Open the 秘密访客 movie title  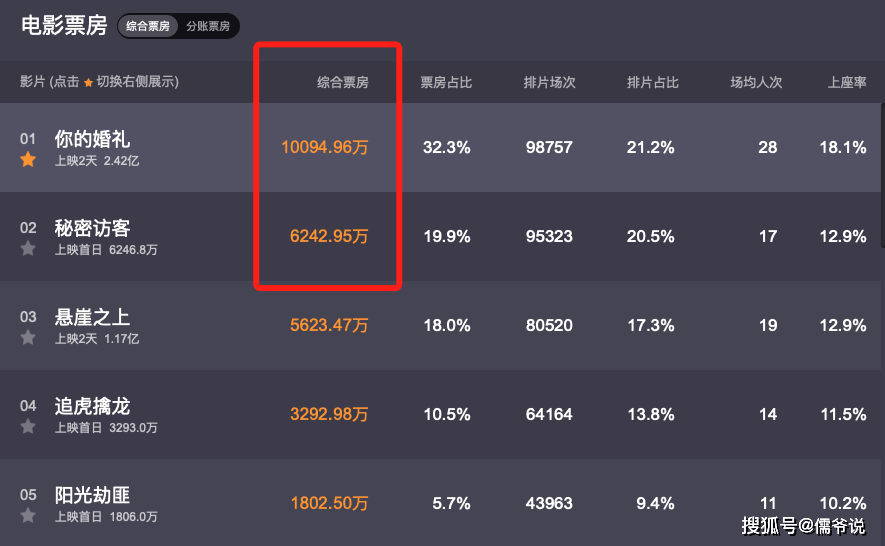(92, 228)
